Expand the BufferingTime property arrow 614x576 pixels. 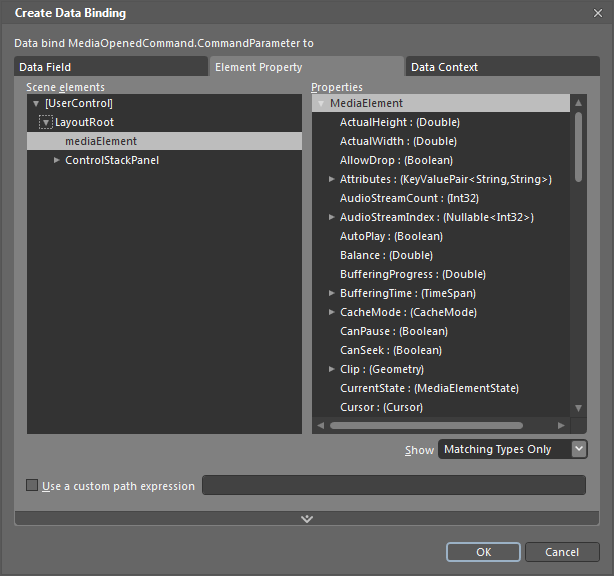pyautogui.click(x=332, y=293)
